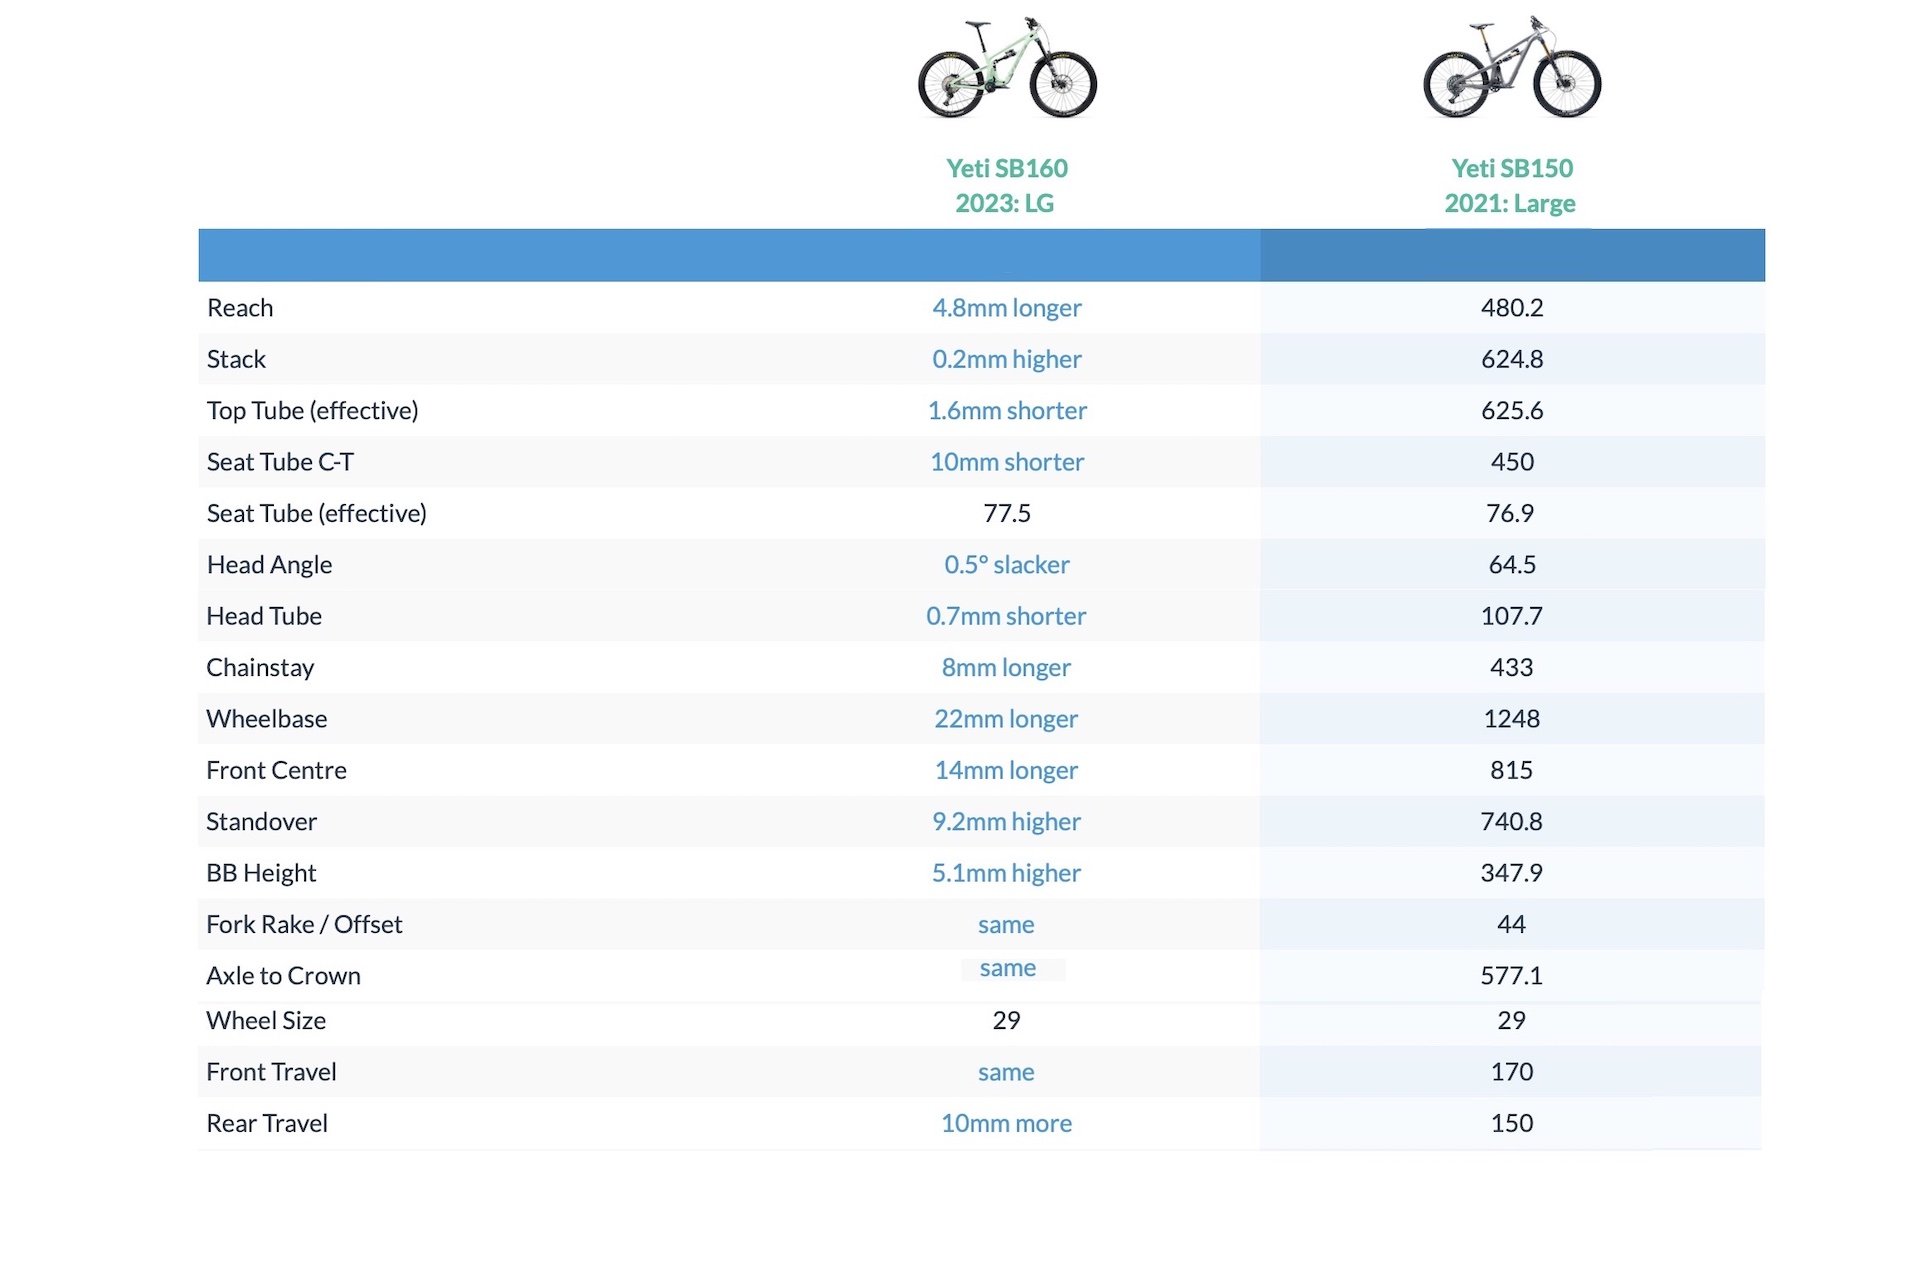
Task: Select the Stack row label
Action: pos(236,359)
